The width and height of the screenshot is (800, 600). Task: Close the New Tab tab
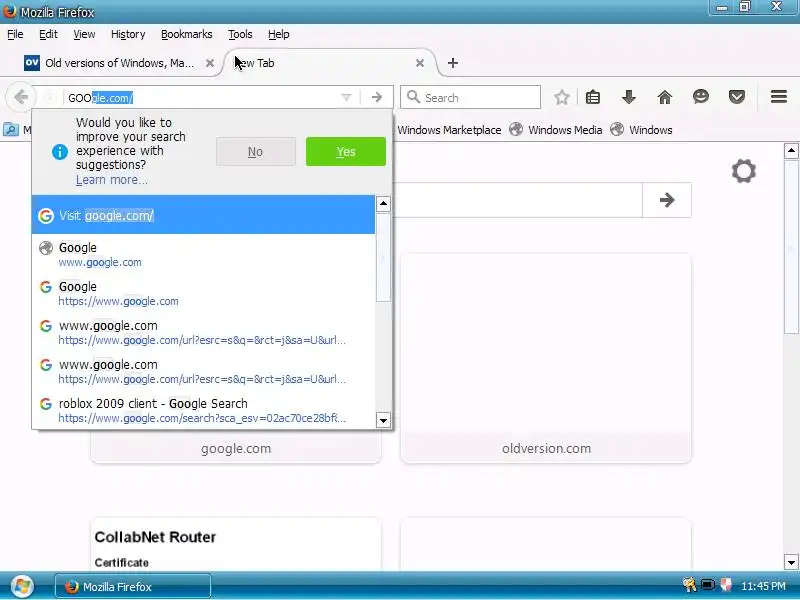pos(420,63)
